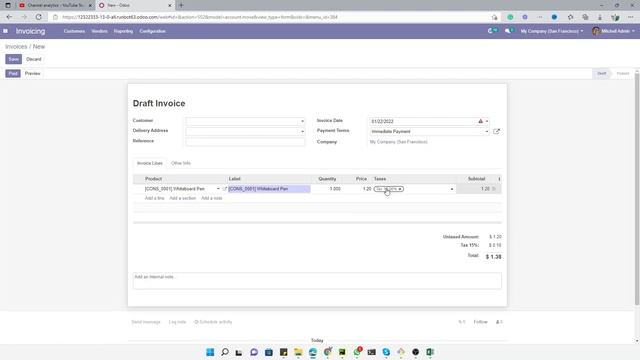Click the Reference input field

[245, 142]
